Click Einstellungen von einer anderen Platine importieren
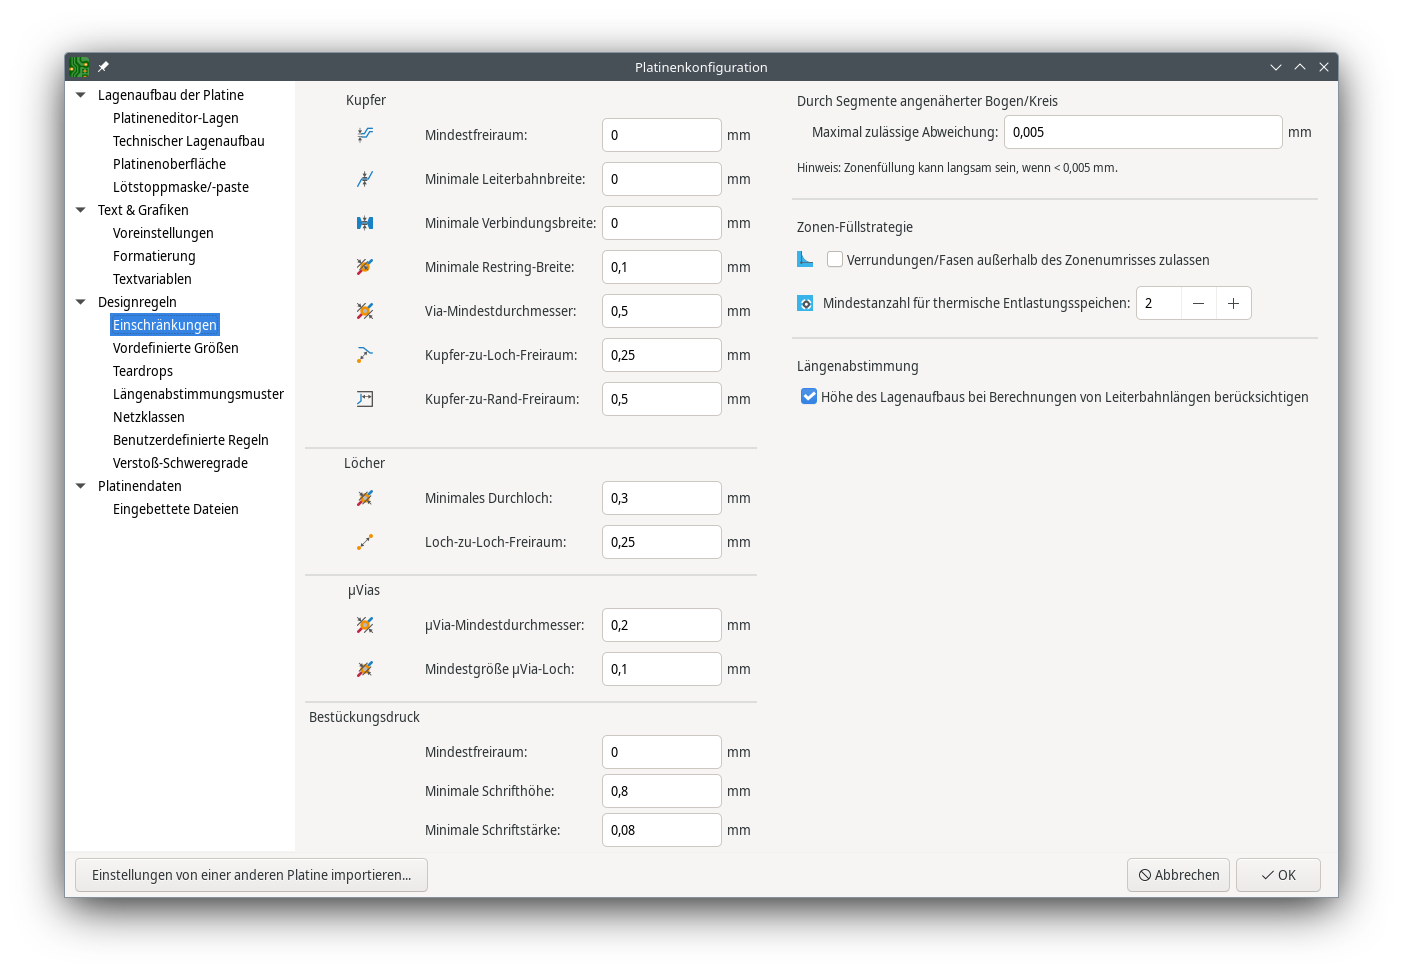This screenshot has height=974, width=1403. pos(251,875)
